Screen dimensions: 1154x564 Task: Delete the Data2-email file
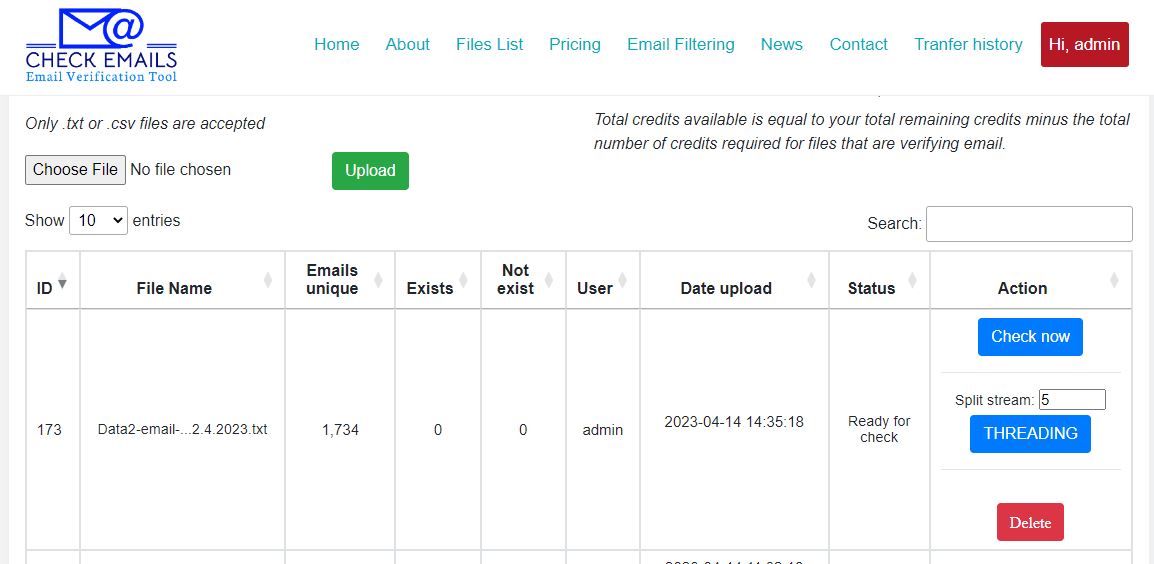tap(1029, 523)
